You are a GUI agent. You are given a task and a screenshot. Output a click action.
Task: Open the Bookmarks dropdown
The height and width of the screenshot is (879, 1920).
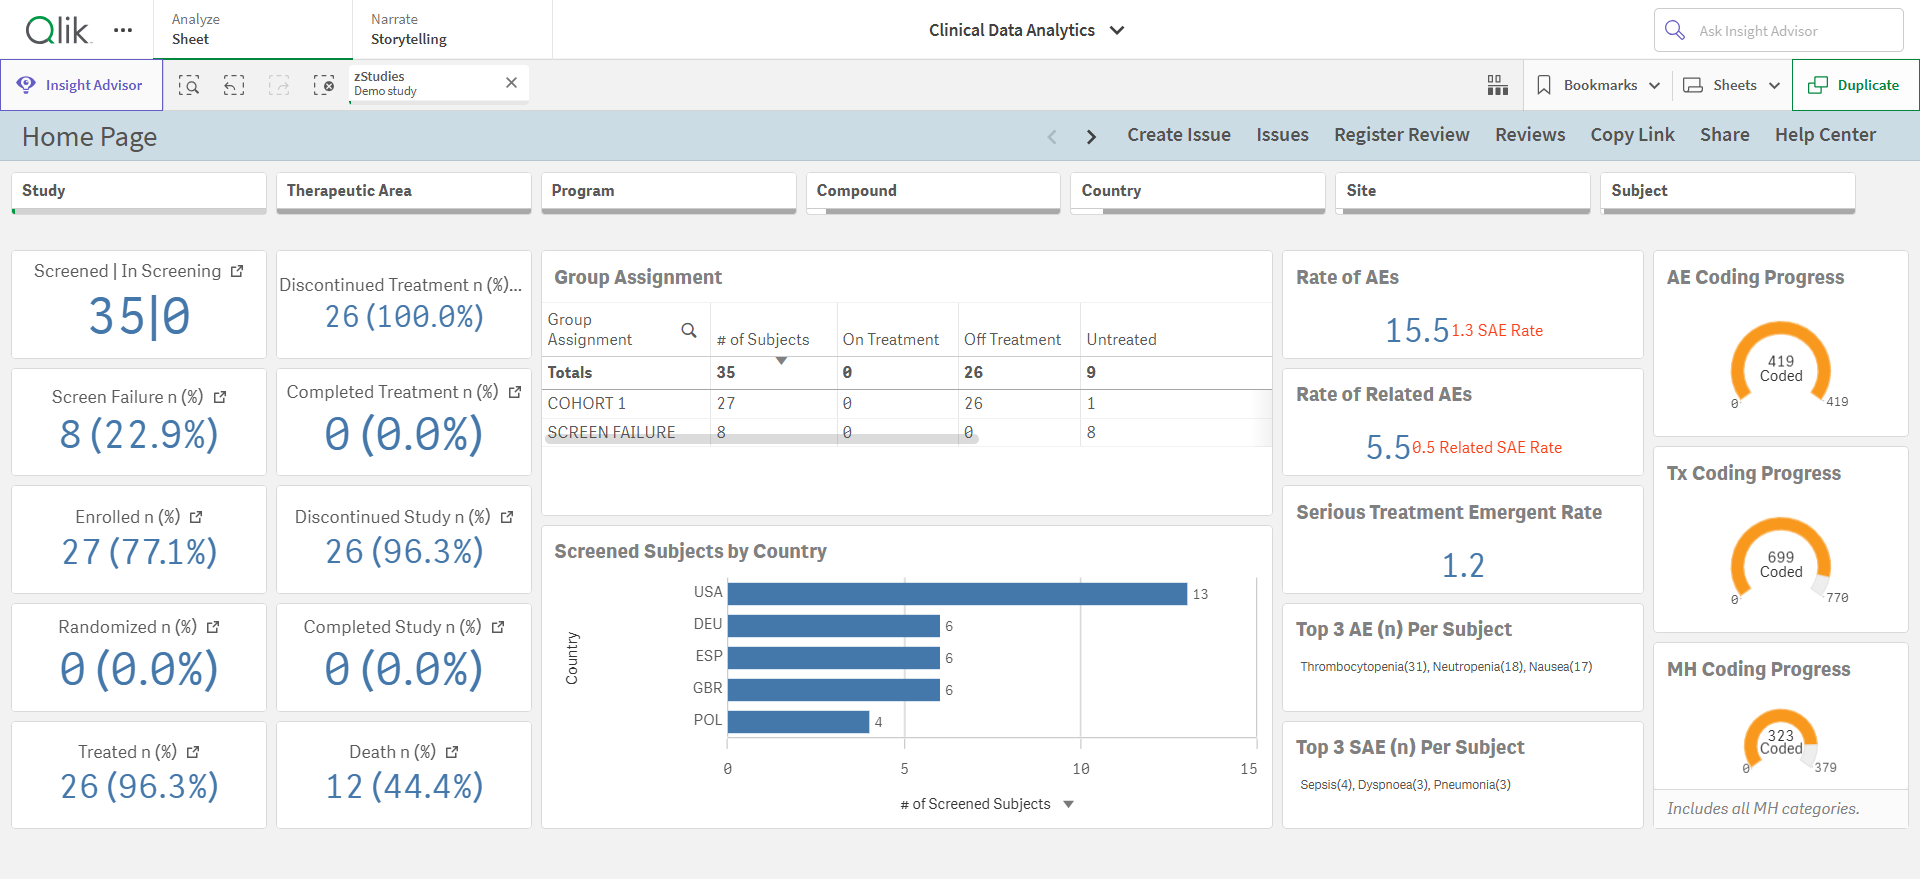(1598, 85)
